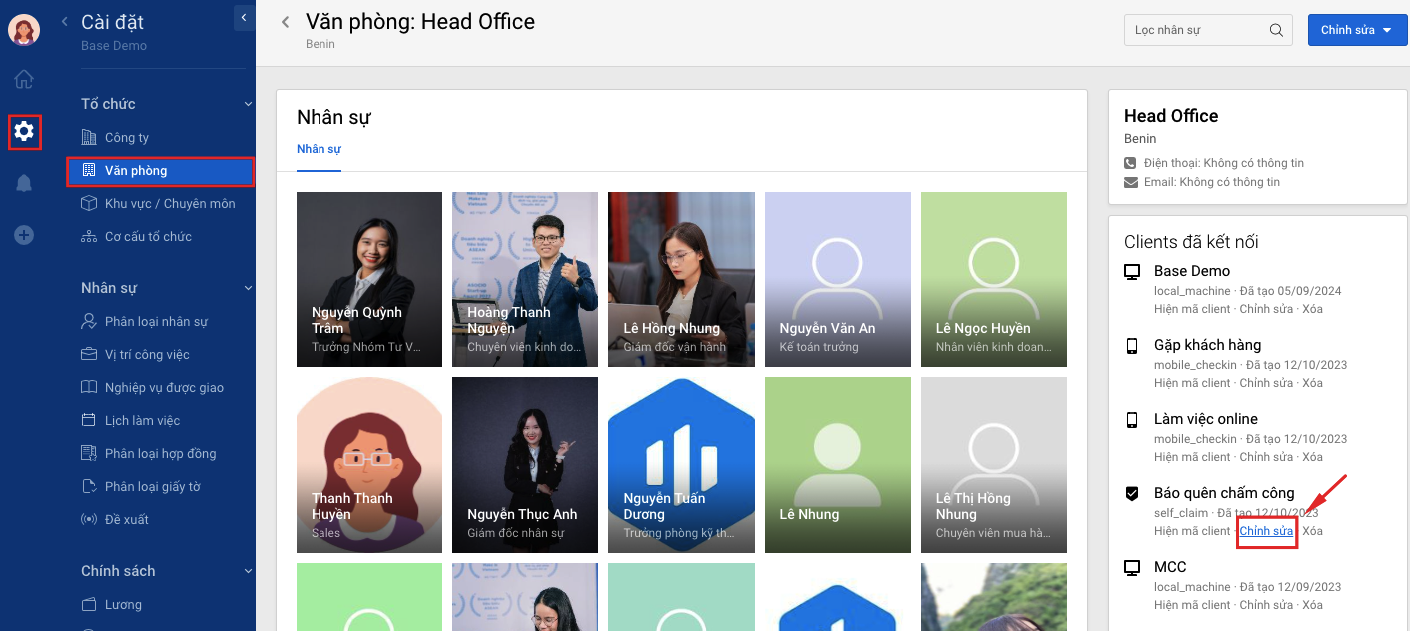Open Hoàng Thanh Nguyên employee card
The width and height of the screenshot is (1410, 631).
[525, 279]
